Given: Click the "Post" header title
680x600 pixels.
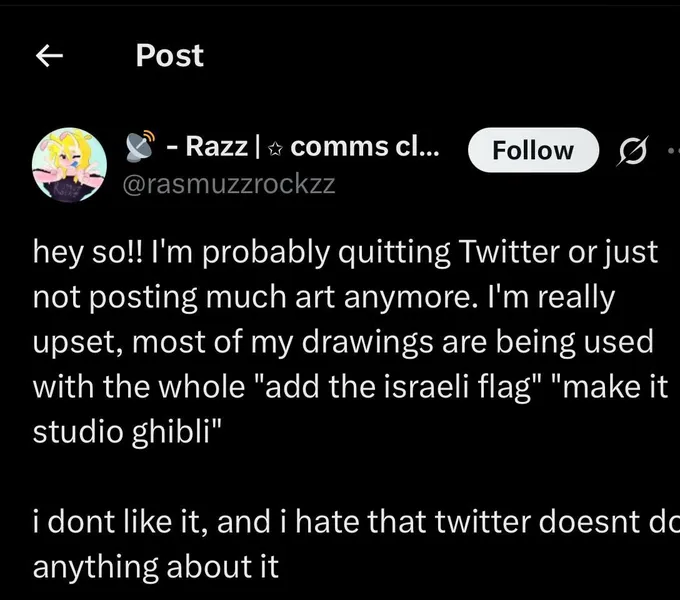Looking at the screenshot, I should tap(169, 57).
